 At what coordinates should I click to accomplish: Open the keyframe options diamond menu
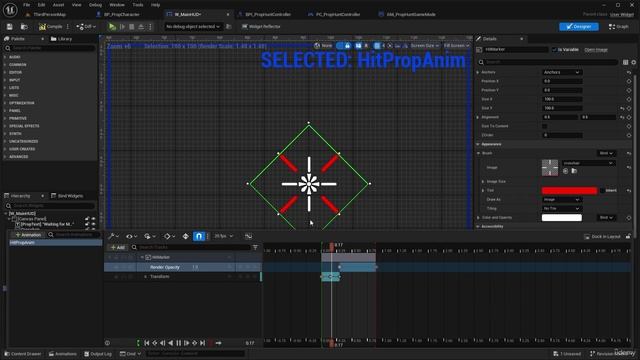click(169, 236)
